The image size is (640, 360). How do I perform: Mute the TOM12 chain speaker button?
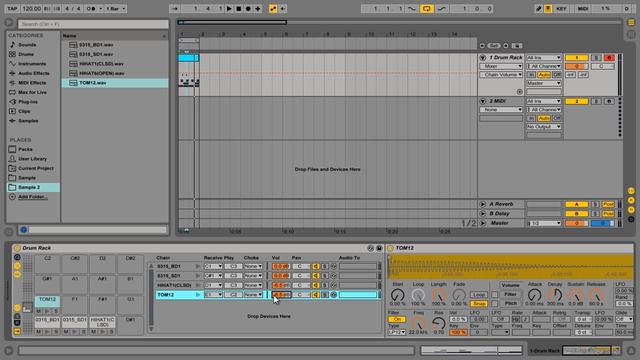coord(316,295)
